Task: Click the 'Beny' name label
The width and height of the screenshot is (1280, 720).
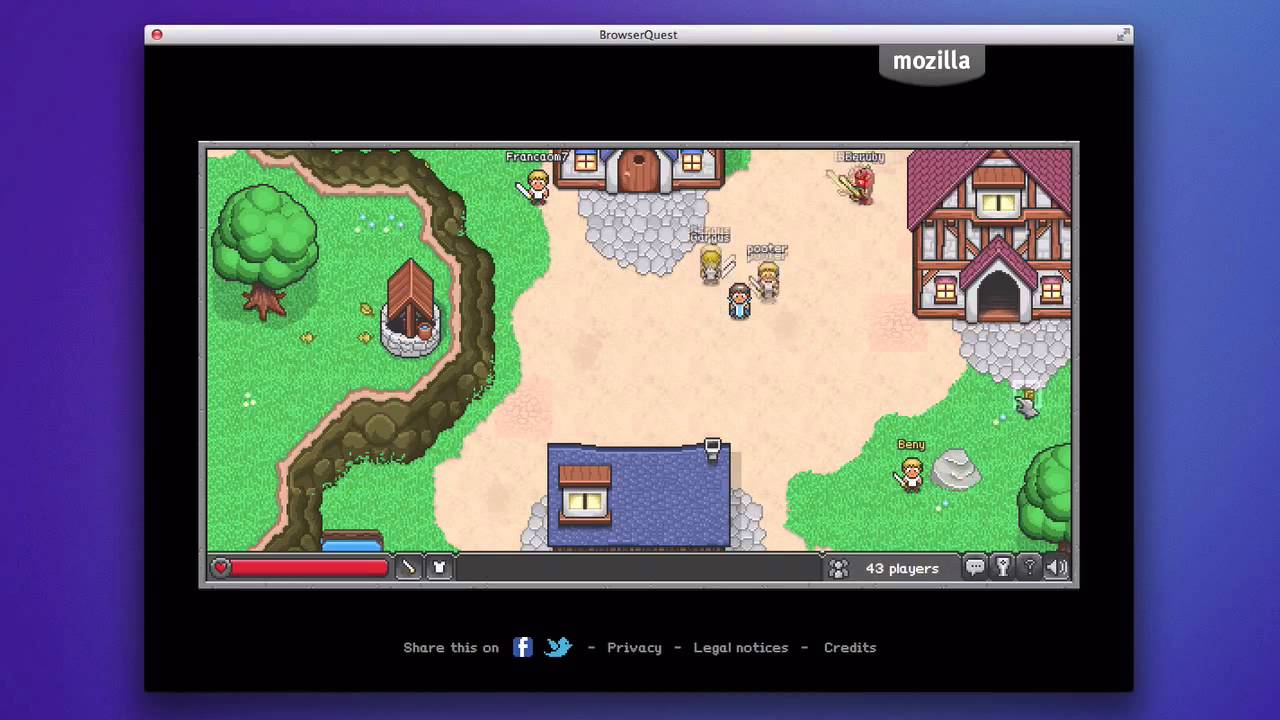Action: coord(911,444)
